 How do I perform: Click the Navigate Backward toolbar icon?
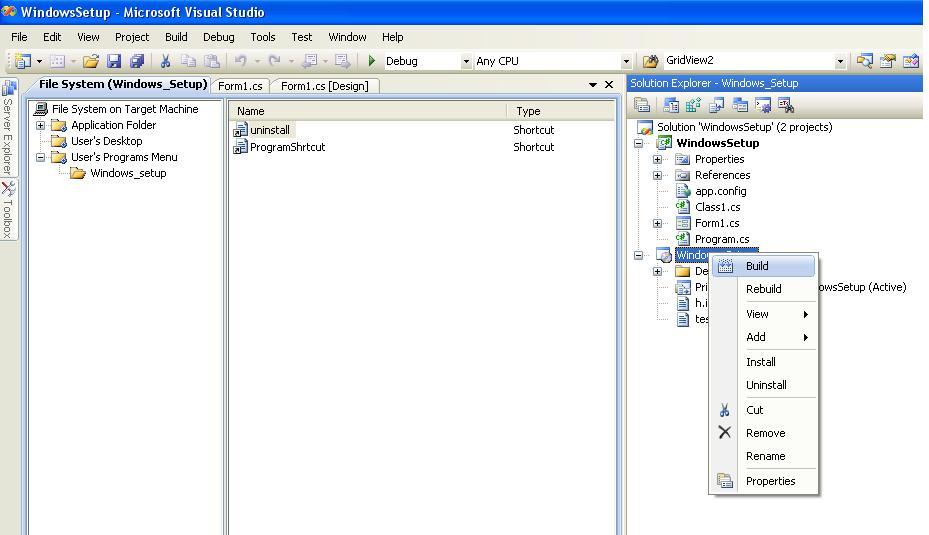[309, 60]
